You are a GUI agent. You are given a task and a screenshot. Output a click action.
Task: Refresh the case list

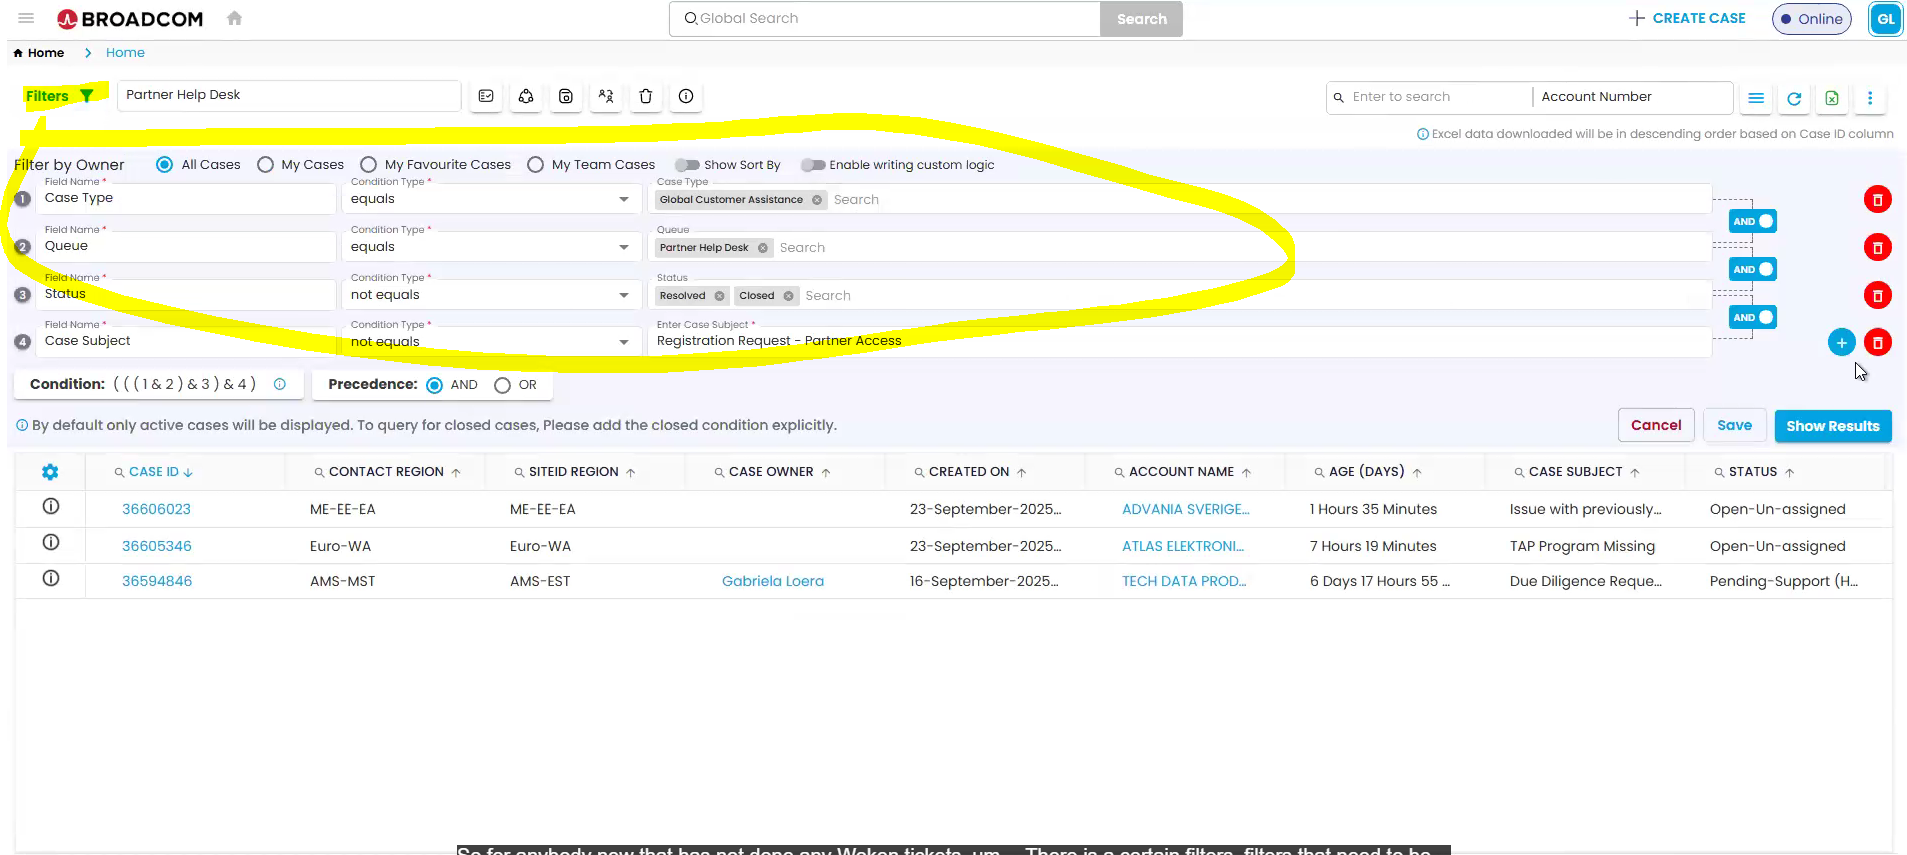click(x=1794, y=98)
